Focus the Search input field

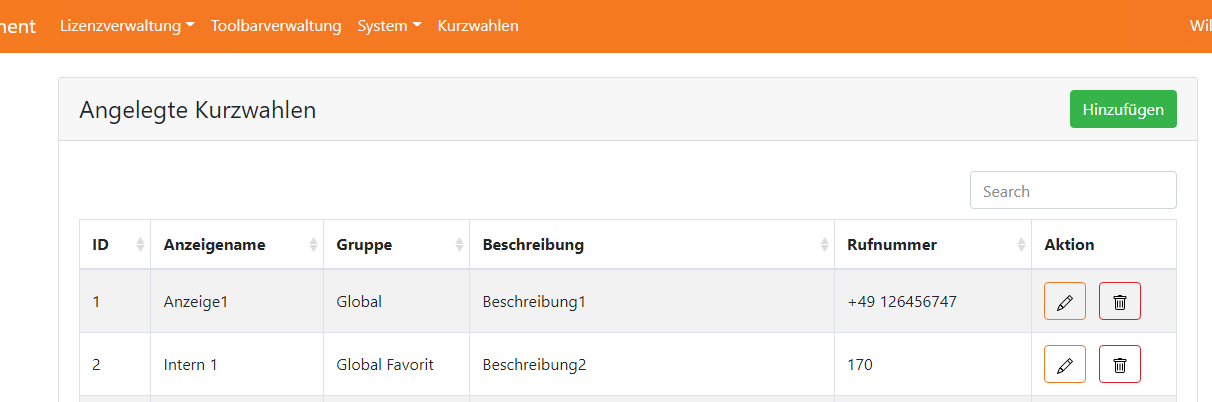[1072, 191]
